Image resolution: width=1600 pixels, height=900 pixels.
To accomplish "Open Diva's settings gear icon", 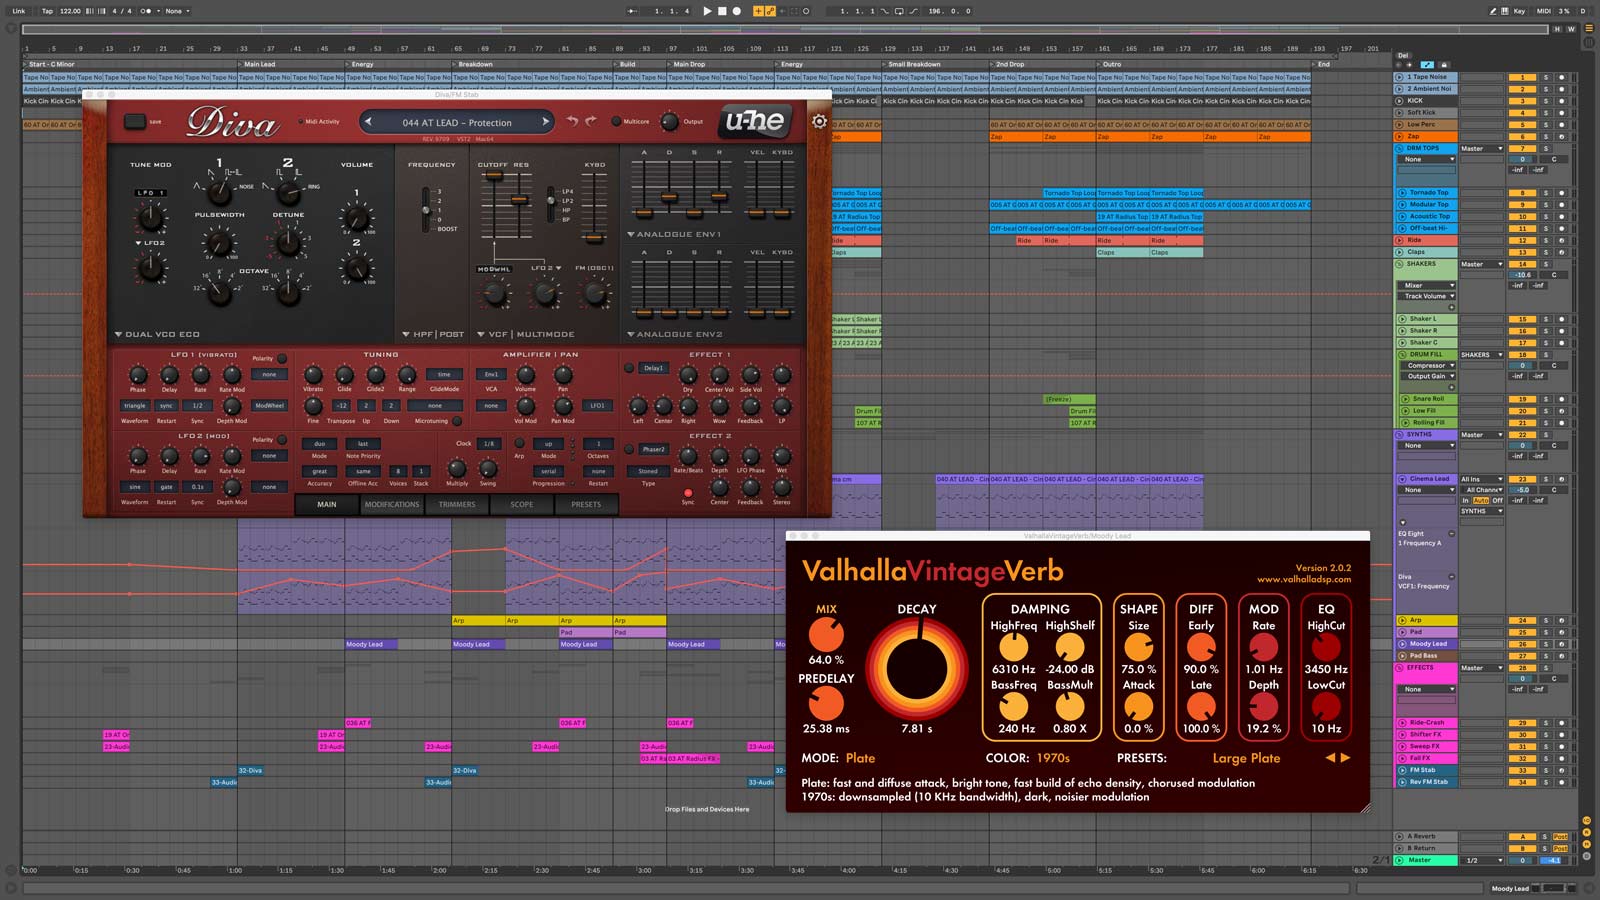I will tap(819, 121).
